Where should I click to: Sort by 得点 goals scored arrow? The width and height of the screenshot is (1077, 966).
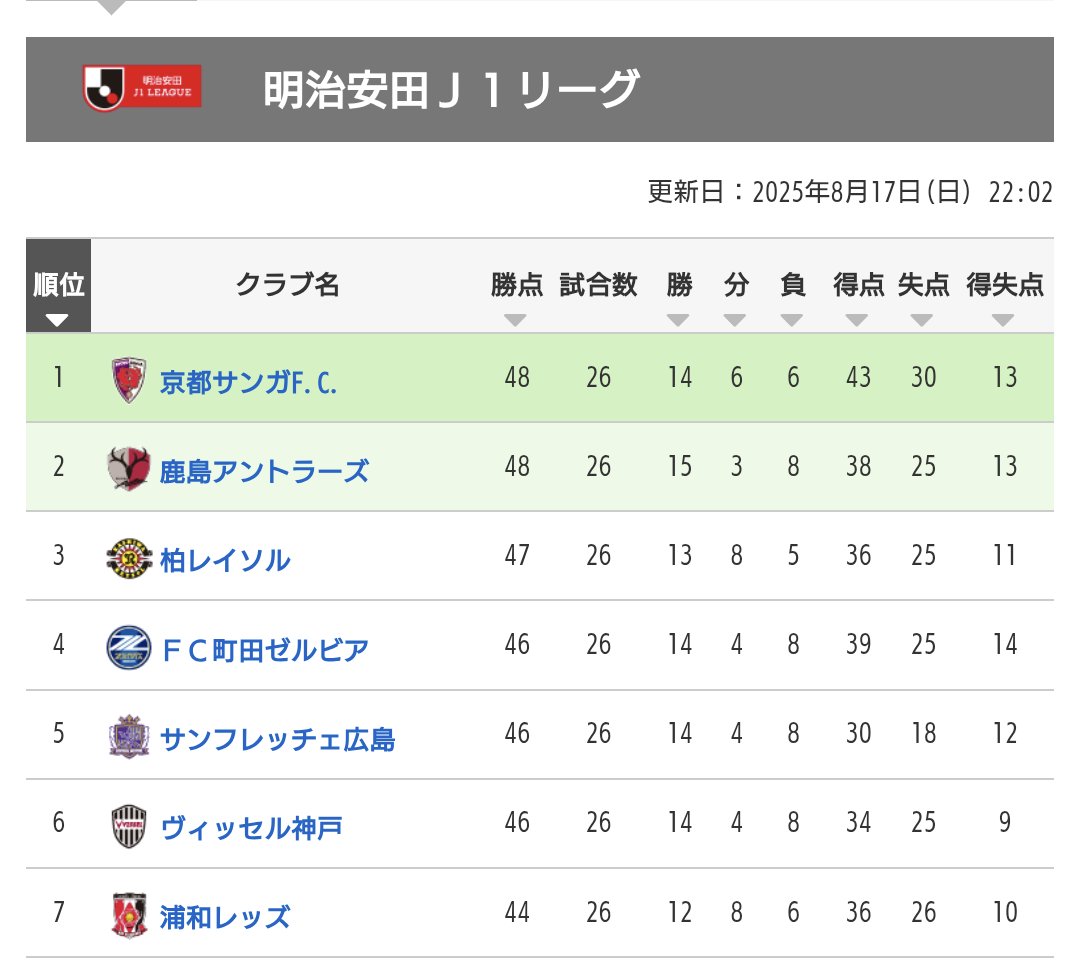coord(857,321)
